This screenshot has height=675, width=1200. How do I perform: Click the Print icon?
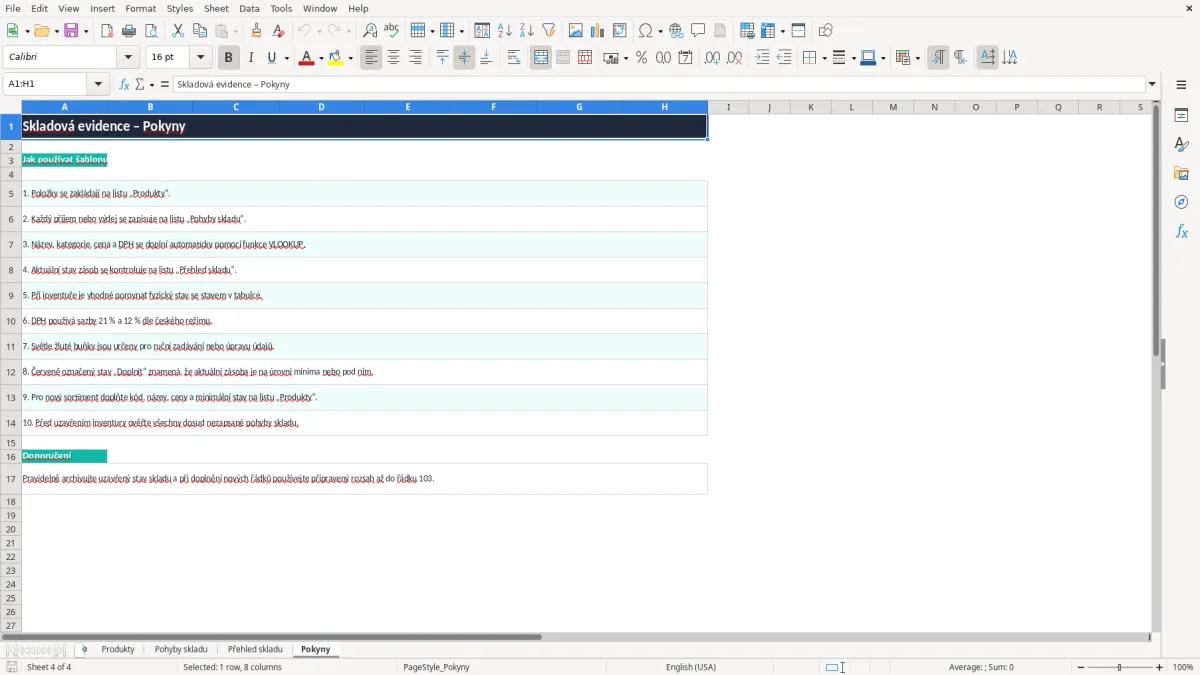(129, 31)
